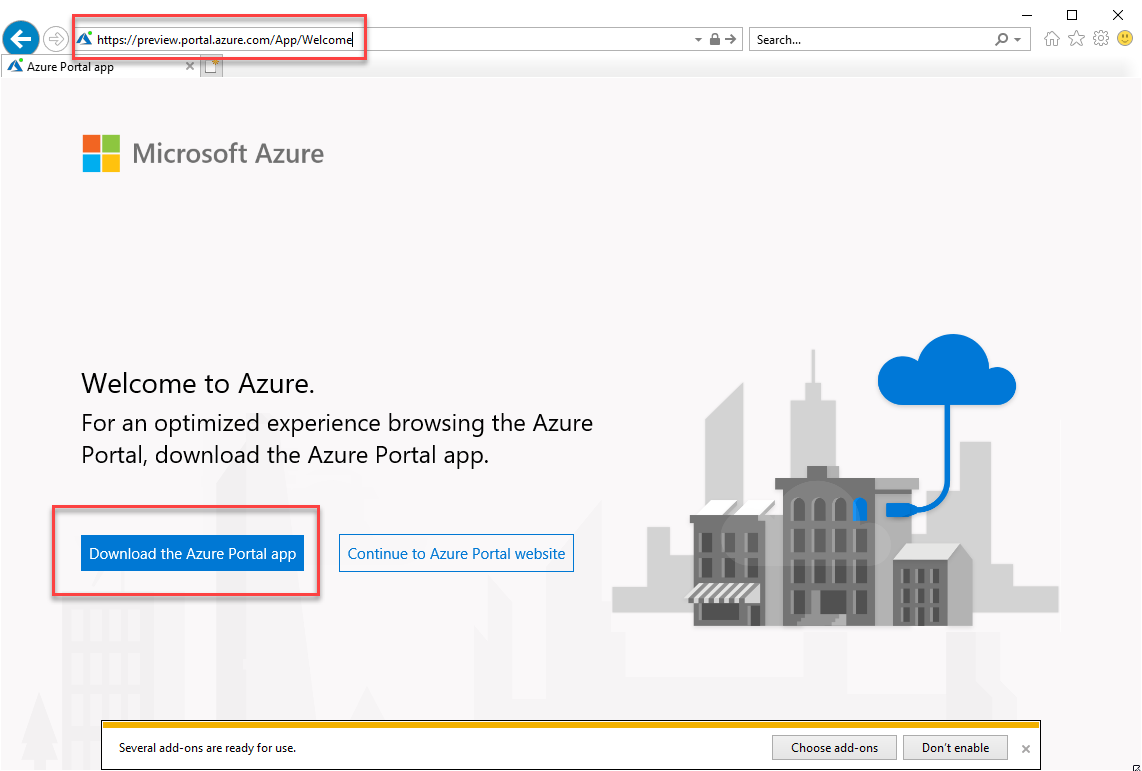Open Favorites with the star icon
This screenshot has height=771, width=1142.
(1076, 39)
